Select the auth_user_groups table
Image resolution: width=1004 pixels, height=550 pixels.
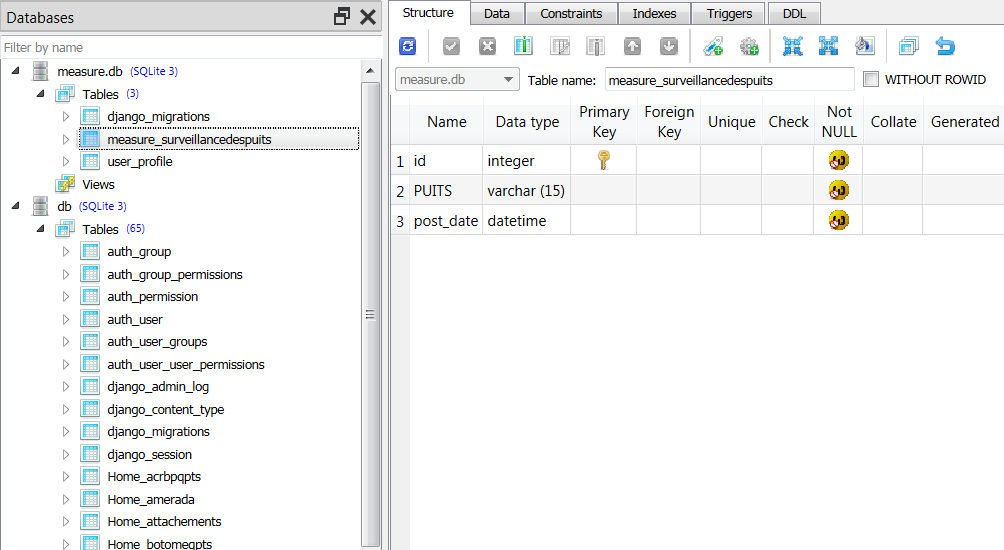pos(157,341)
